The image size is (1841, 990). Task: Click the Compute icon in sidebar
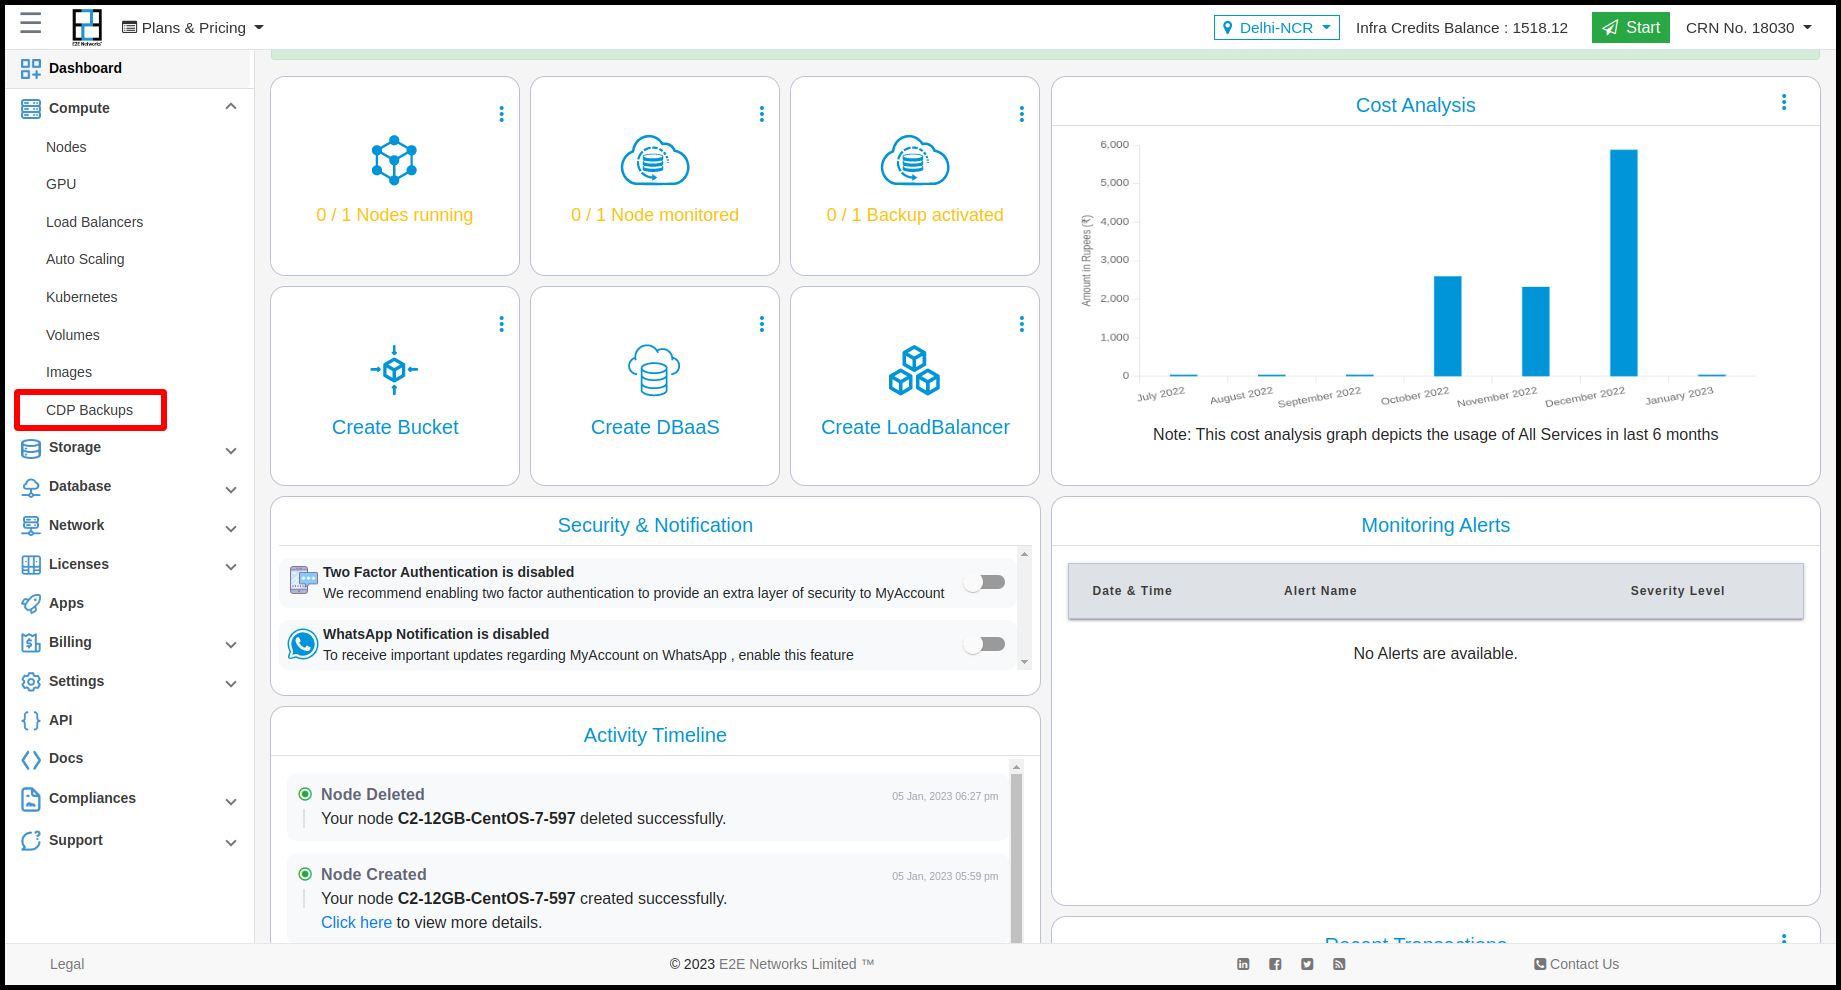tap(31, 108)
